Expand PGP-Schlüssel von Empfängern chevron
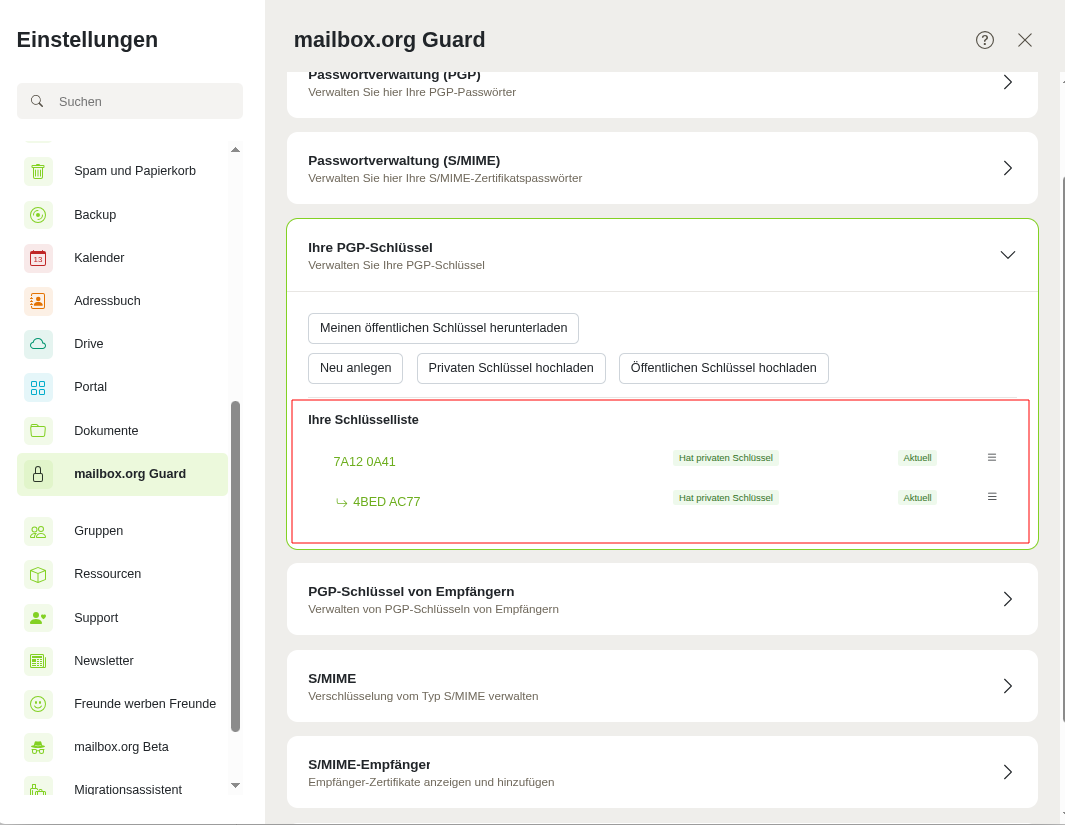Screen dimensions: 1065x825 click(x=1008, y=599)
